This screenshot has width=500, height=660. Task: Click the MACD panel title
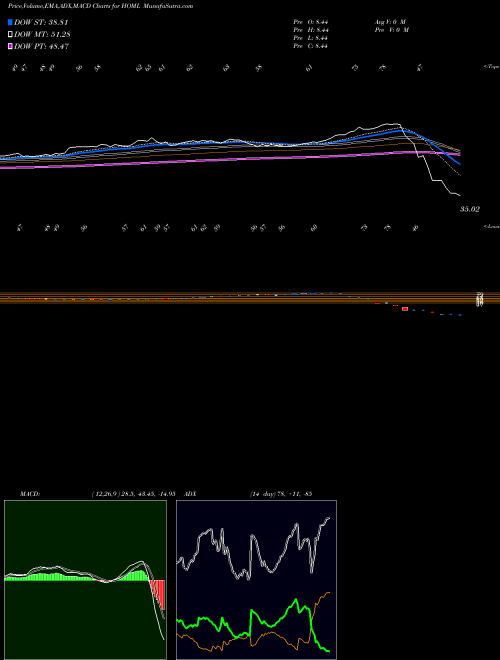point(30,493)
